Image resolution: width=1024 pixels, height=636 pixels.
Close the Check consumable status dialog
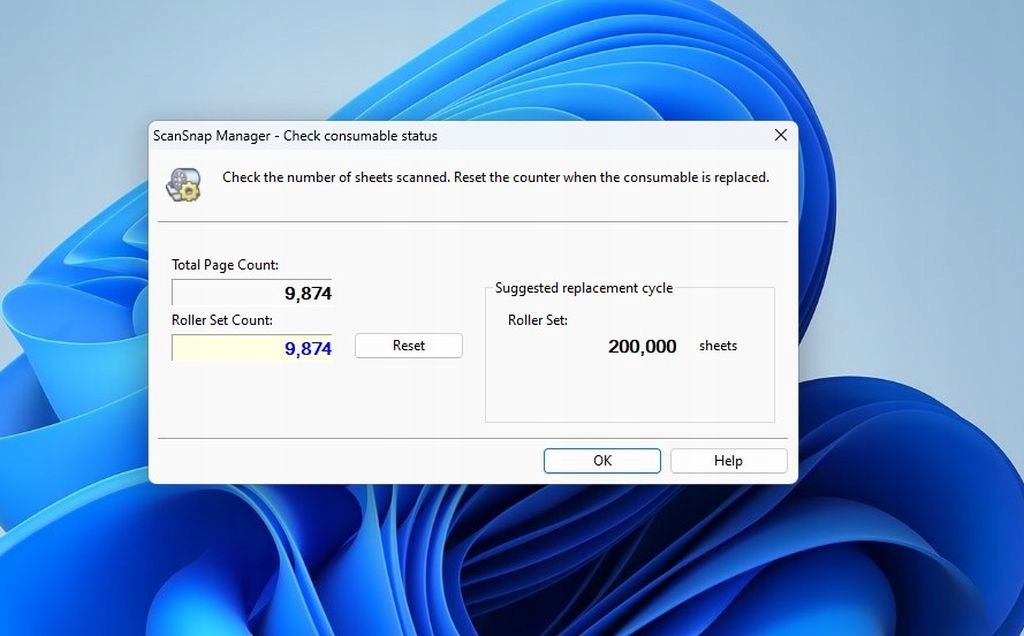click(780, 135)
